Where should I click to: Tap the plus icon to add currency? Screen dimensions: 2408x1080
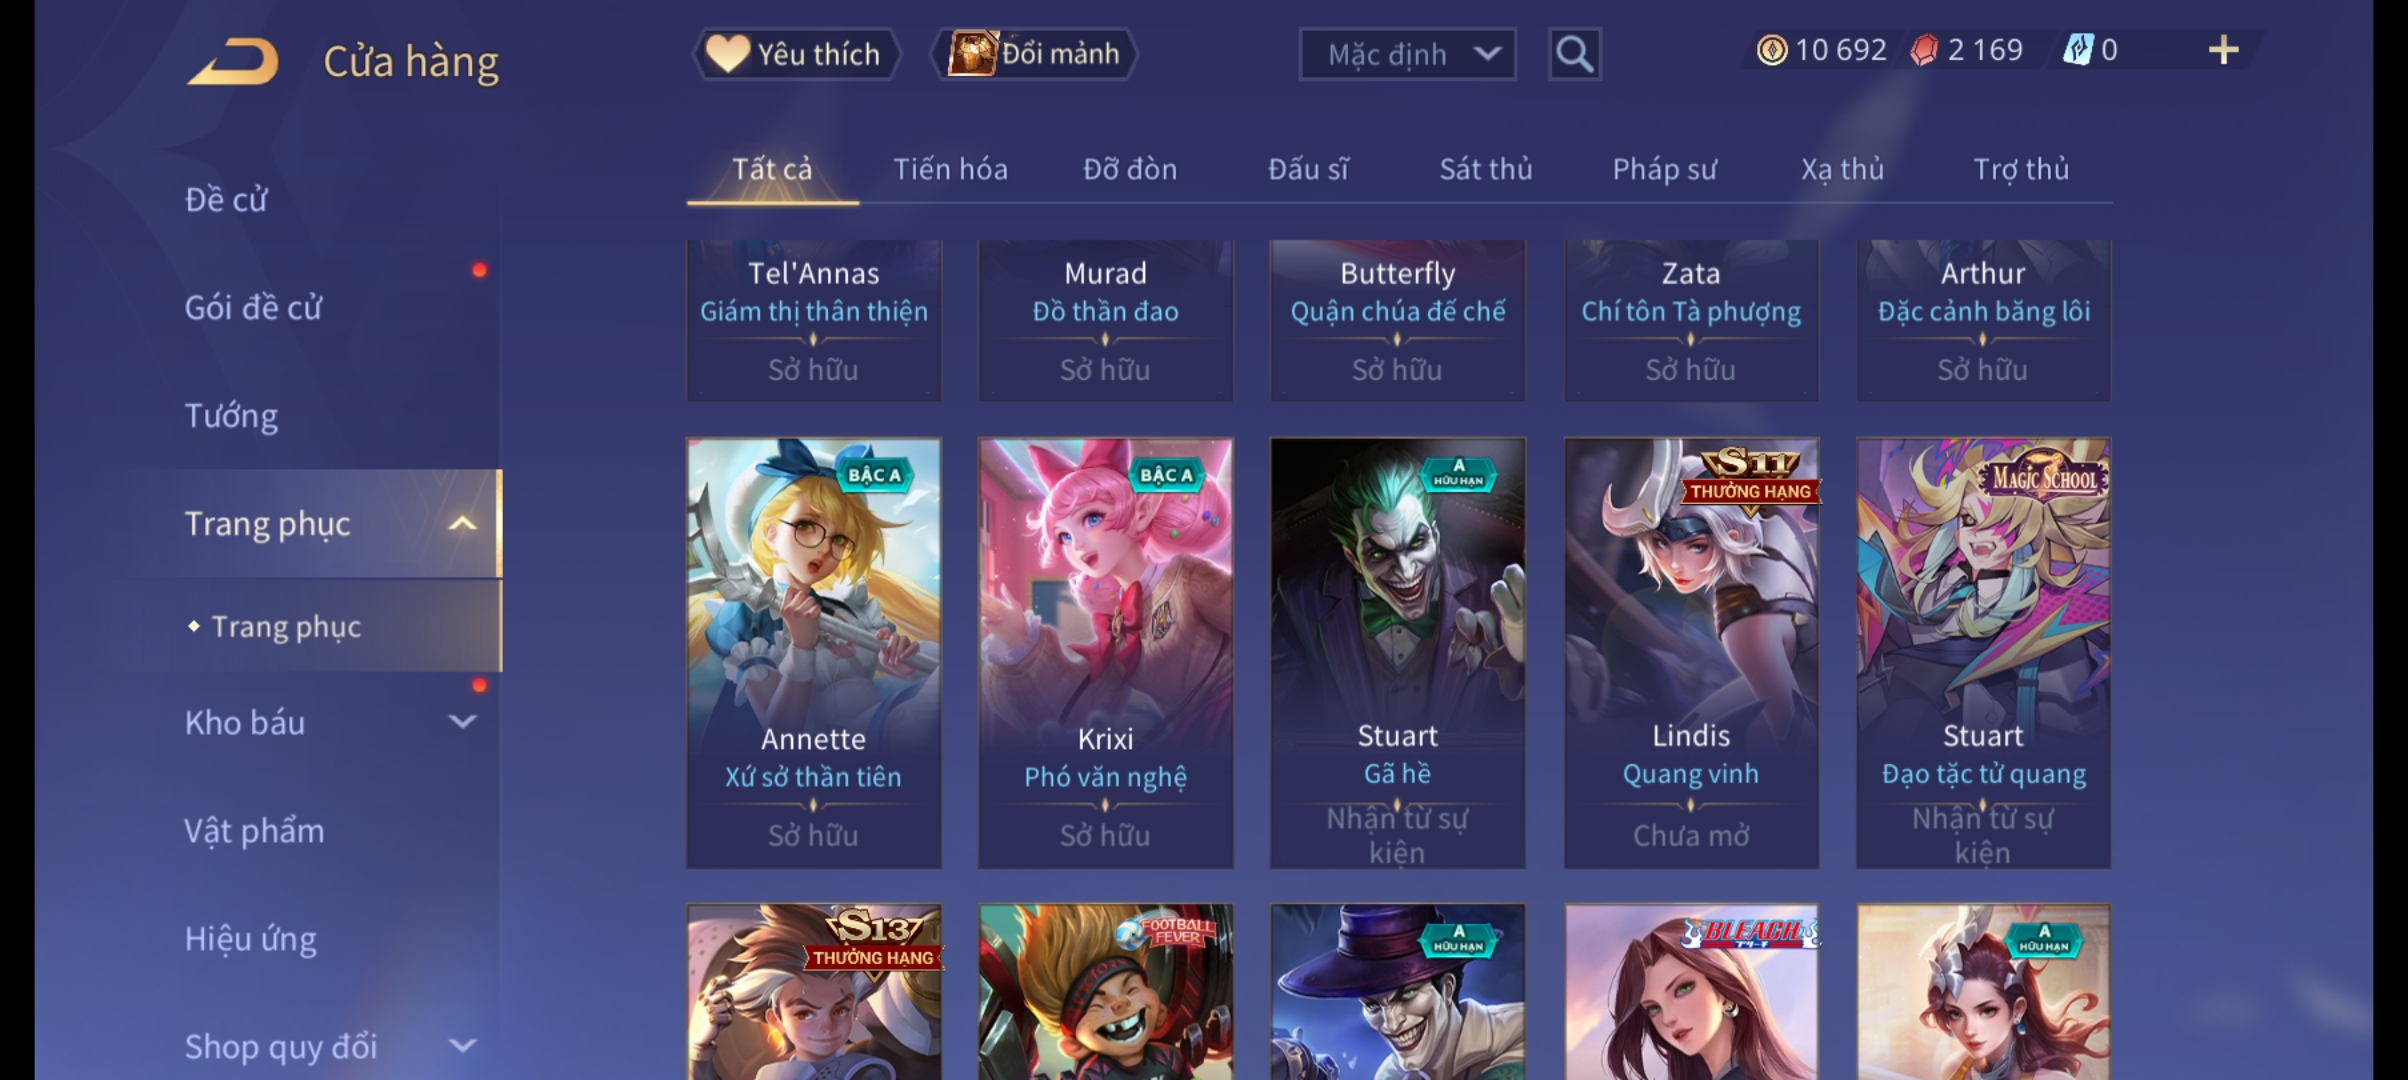click(x=2223, y=50)
